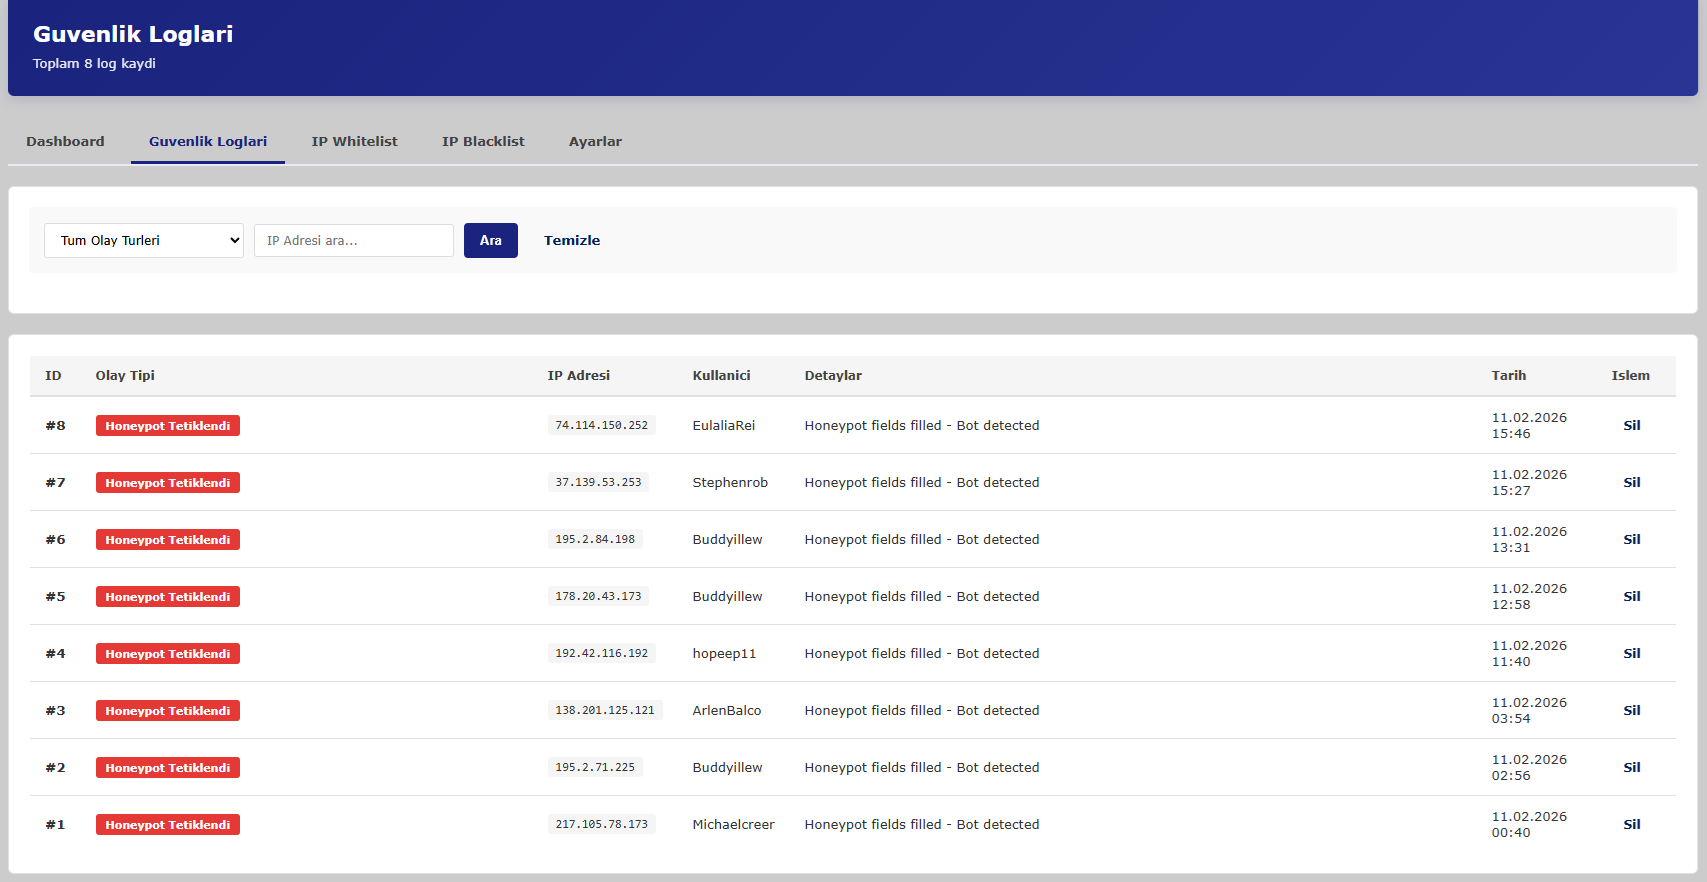Click Honeypot Tetiklendi badge in row #4
The width and height of the screenshot is (1707, 882).
pyautogui.click(x=168, y=653)
